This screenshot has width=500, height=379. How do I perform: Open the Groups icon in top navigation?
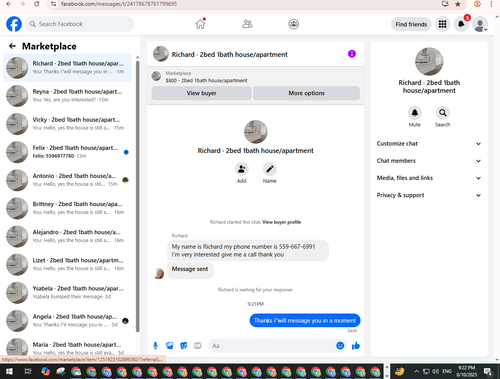(x=293, y=24)
